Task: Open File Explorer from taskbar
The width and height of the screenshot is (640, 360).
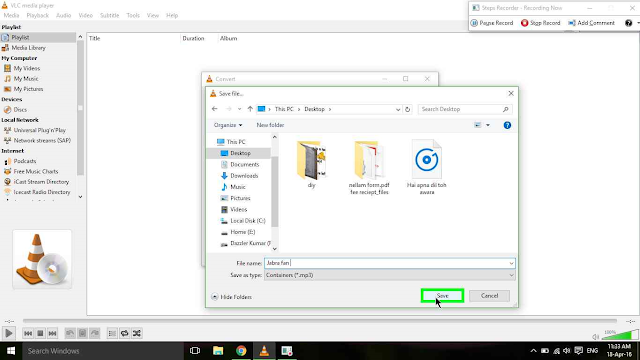Action: pos(218,351)
